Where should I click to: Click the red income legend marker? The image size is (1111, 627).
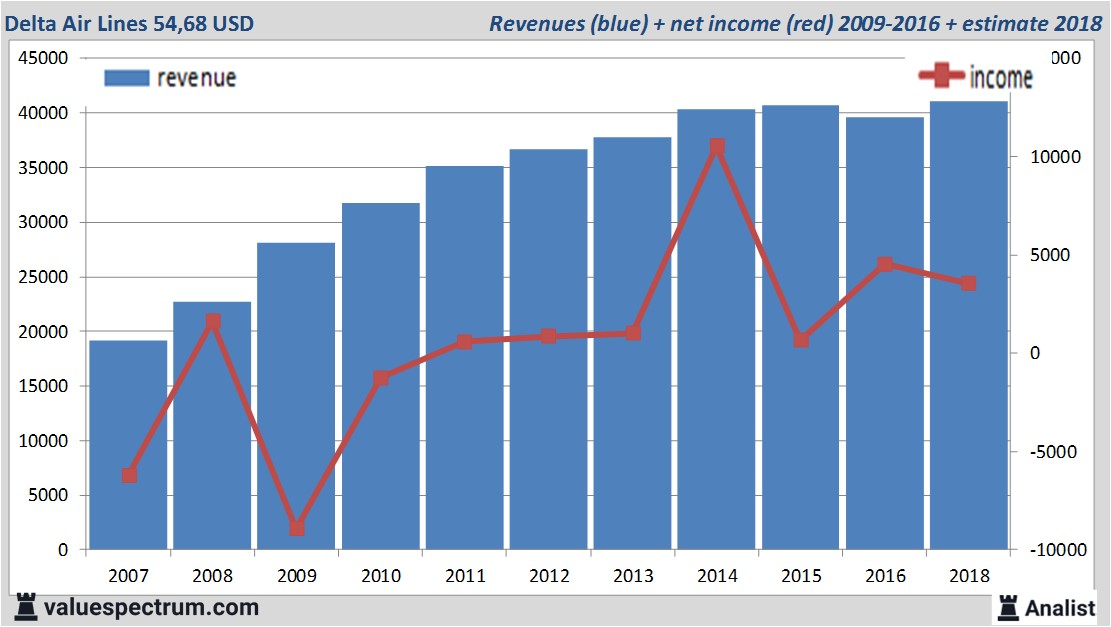click(941, 75)
